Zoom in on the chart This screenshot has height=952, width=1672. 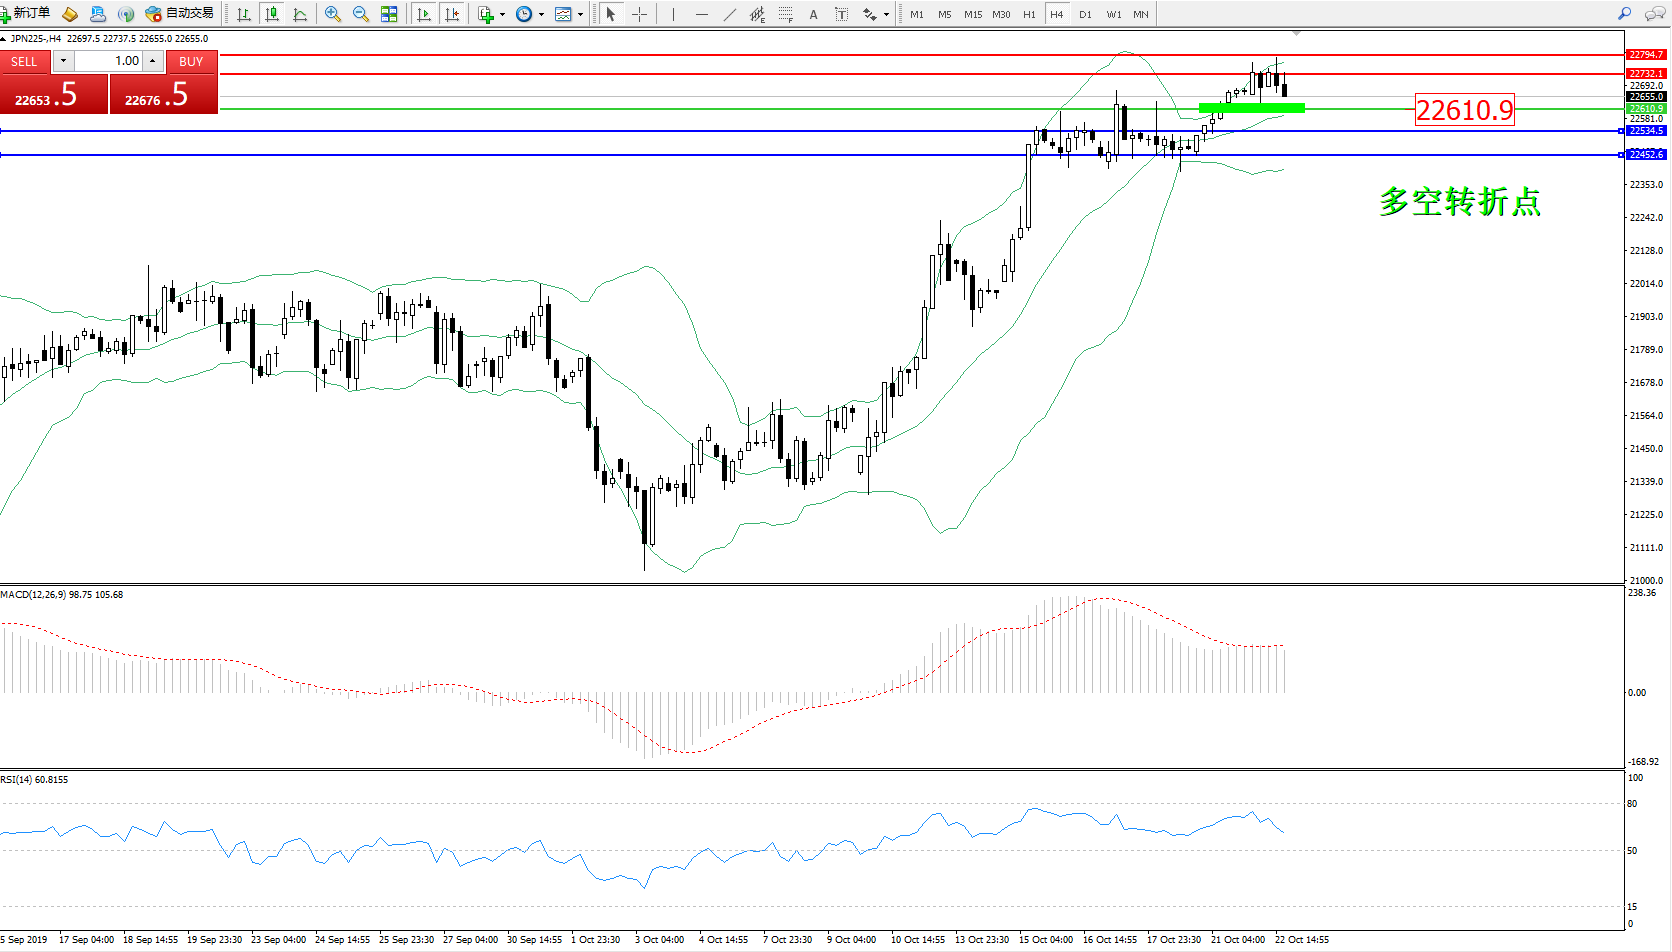click(x=333, y=14)
